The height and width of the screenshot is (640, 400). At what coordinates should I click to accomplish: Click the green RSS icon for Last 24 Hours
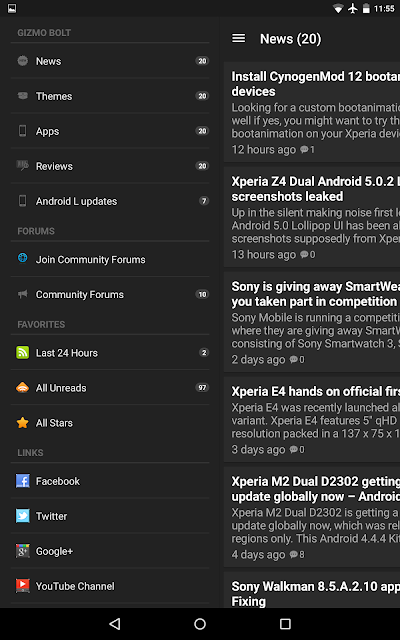point(22,352)
